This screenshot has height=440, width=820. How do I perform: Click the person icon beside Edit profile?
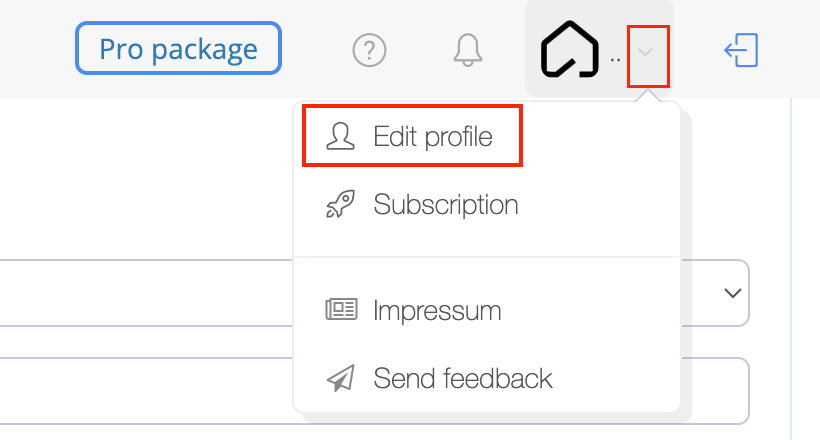click(340, 137)
